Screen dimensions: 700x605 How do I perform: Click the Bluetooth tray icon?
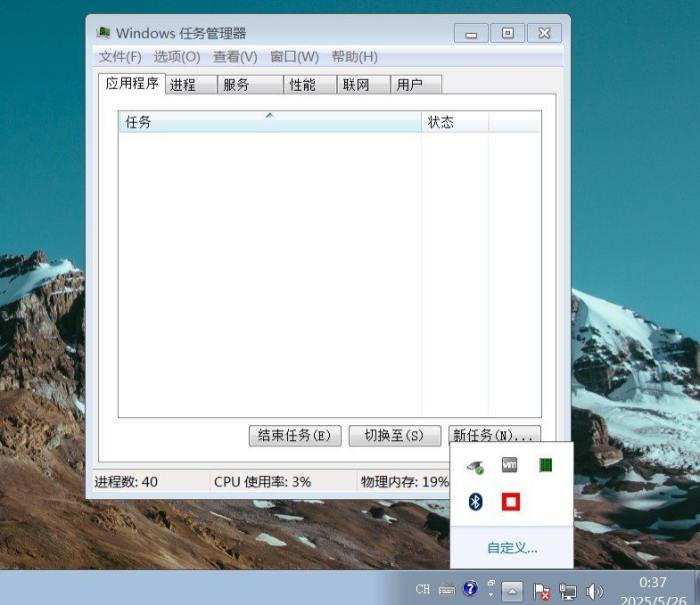475,501
